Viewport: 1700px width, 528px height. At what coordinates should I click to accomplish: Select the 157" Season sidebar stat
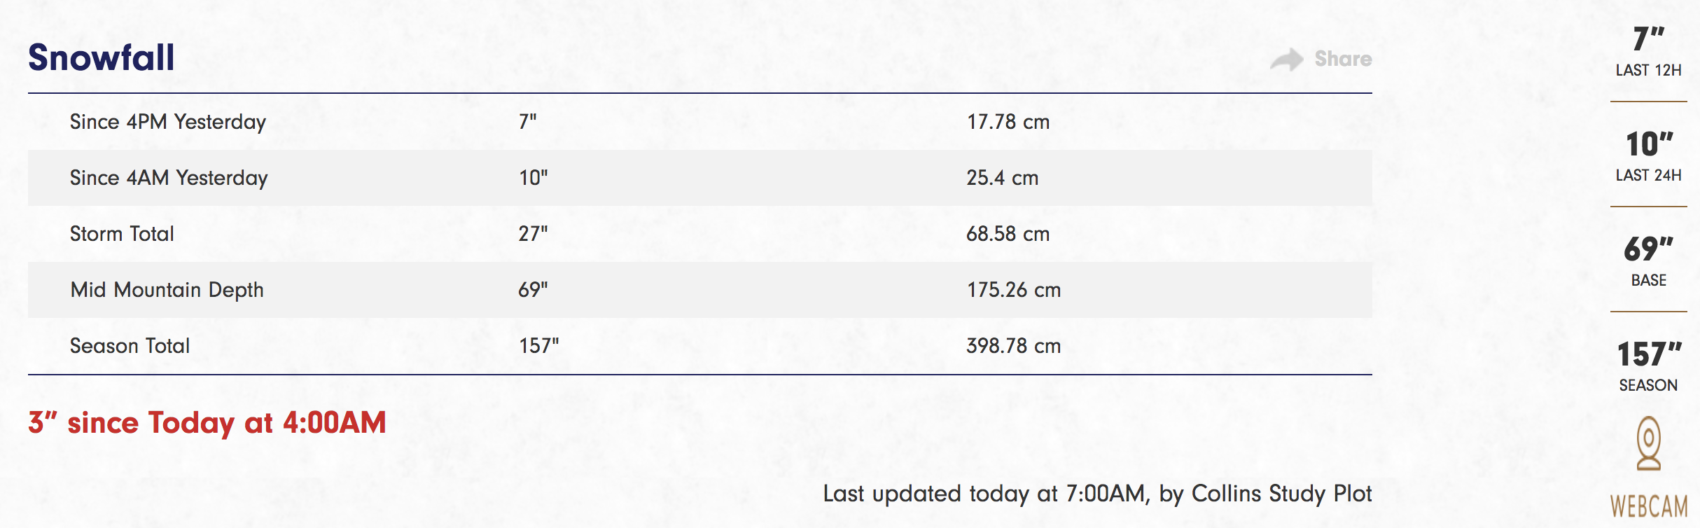(x=1648, y=367)
